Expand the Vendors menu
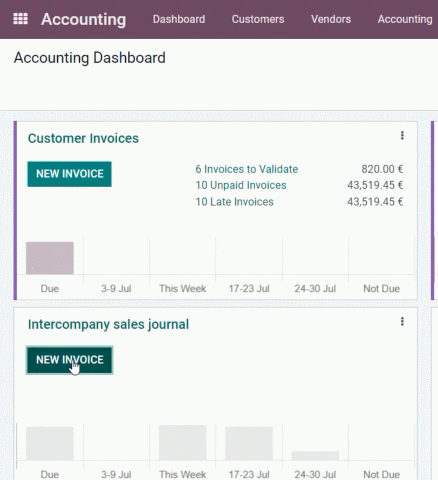 click(331, 19)
